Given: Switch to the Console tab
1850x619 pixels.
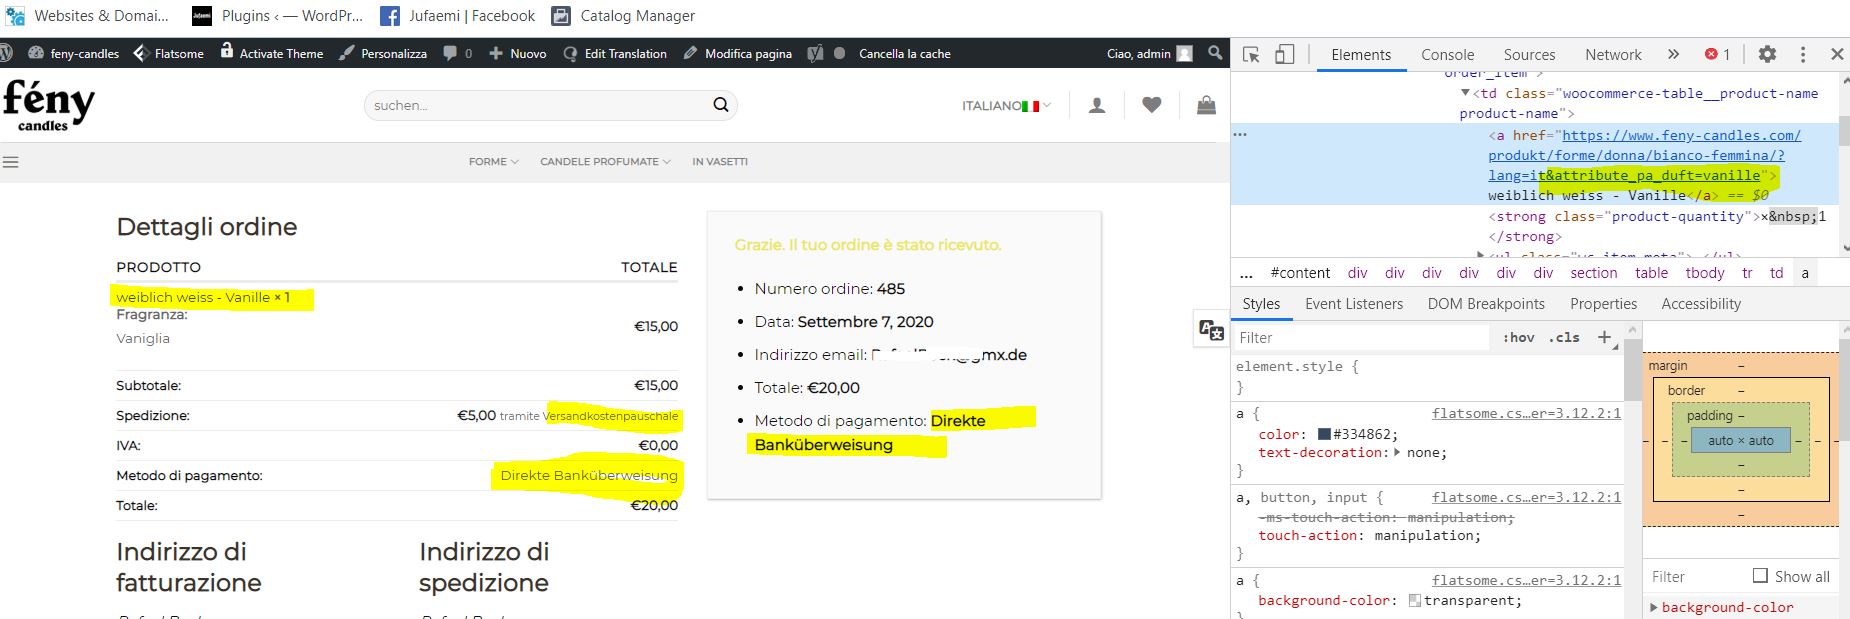Looking at the screenshot, I should (x=1447, y=55).
